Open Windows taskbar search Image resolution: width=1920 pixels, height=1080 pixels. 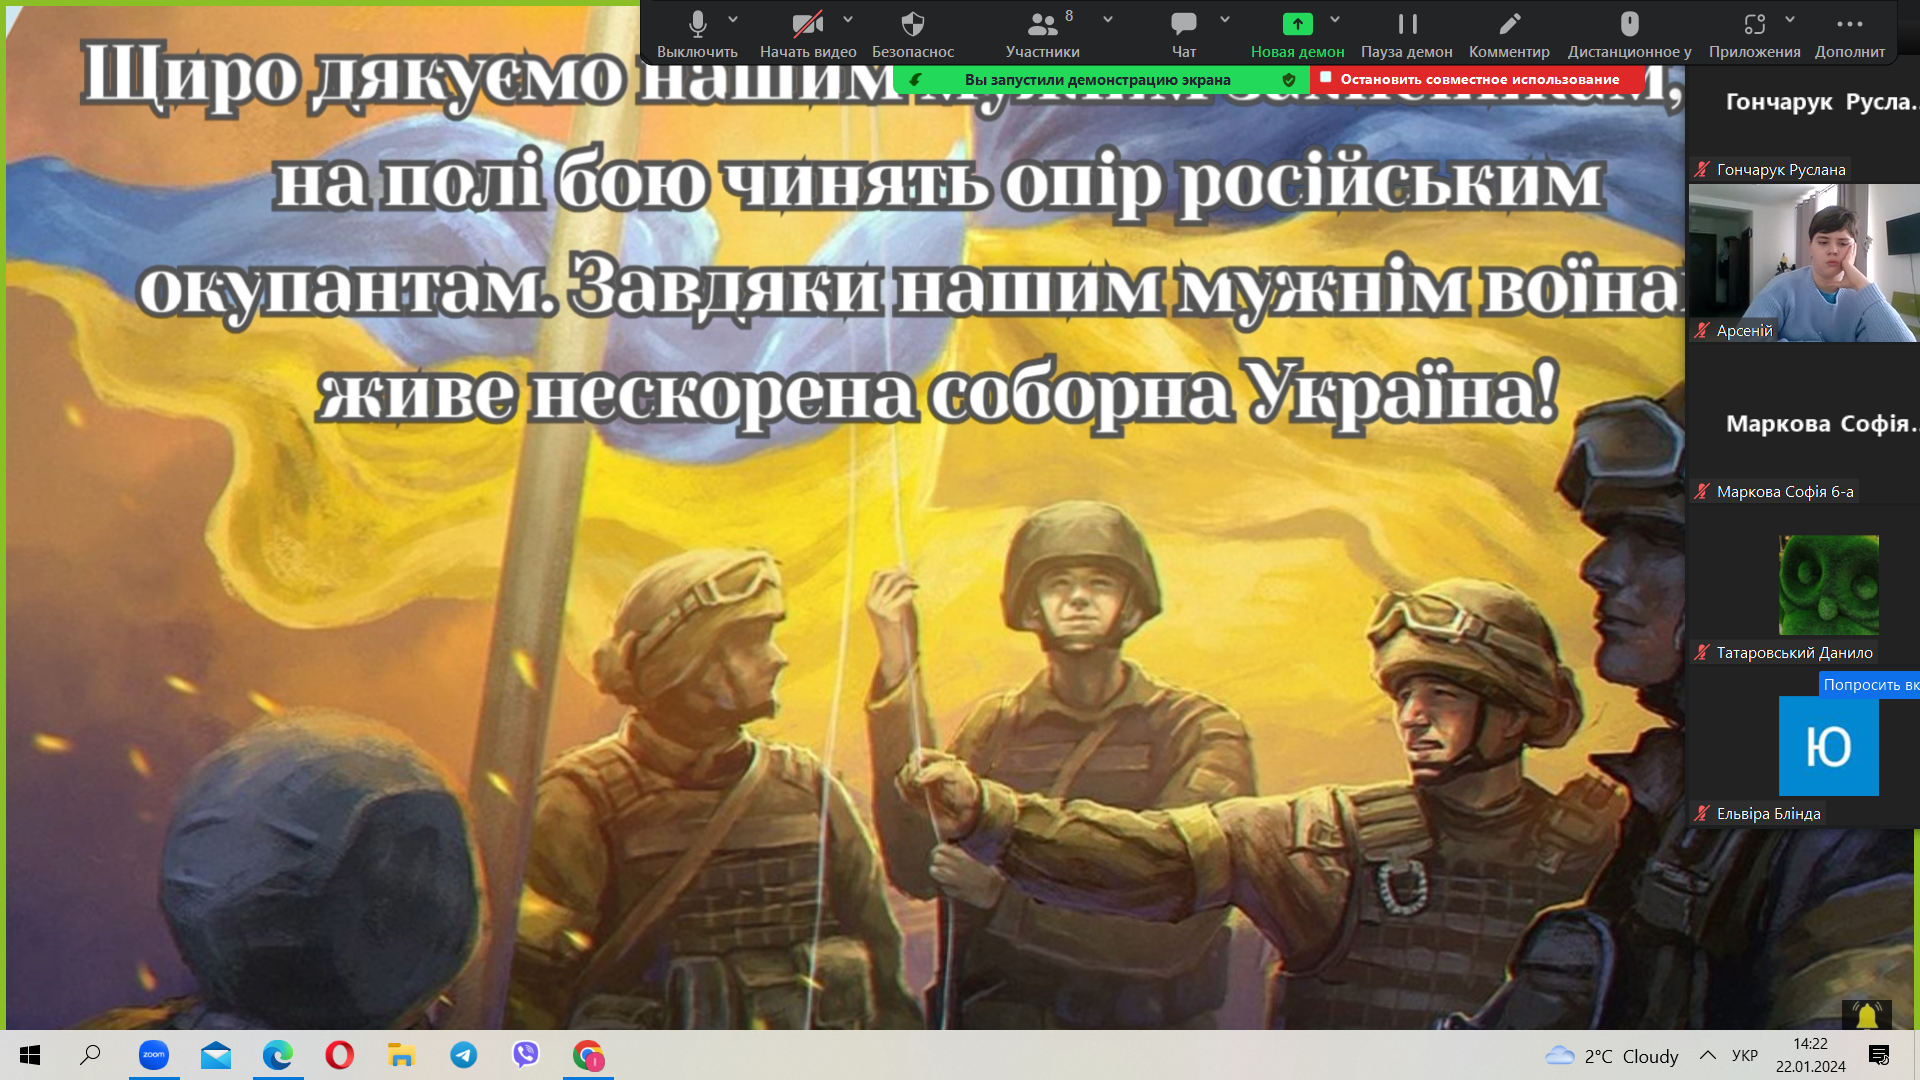pyautogui.click(x=90, y=1055)
